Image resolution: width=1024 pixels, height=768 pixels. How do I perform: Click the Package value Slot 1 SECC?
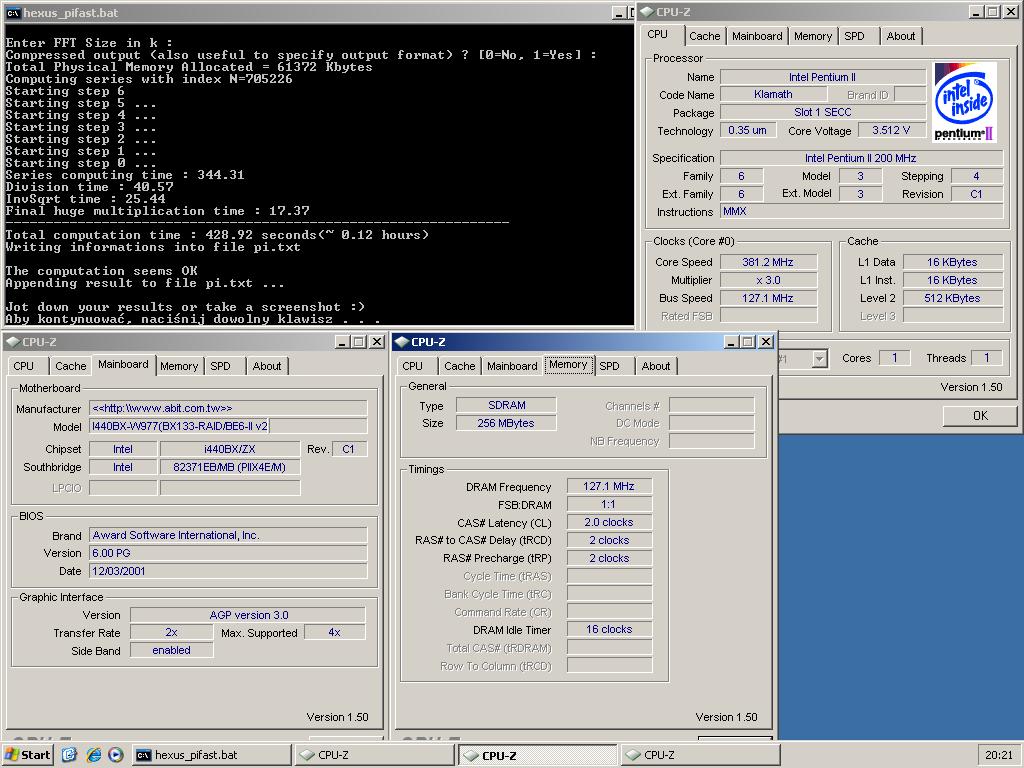[822, 112]
